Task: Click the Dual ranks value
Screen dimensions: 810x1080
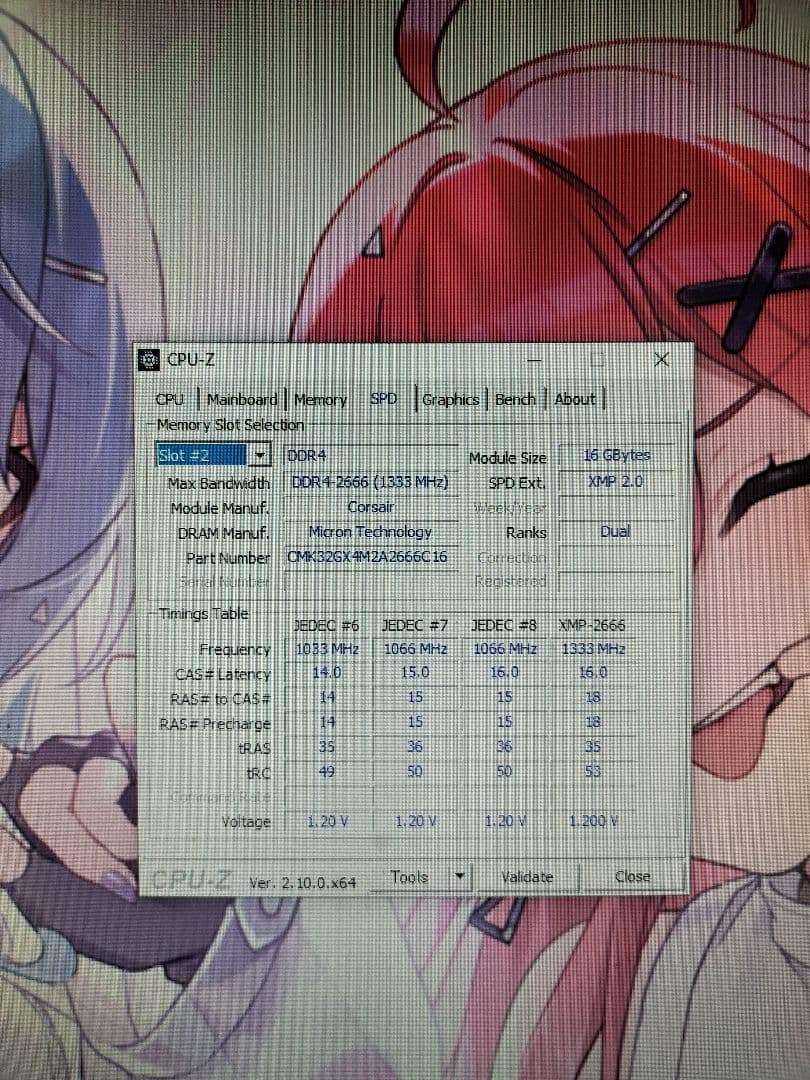Action: pos(615,531)
